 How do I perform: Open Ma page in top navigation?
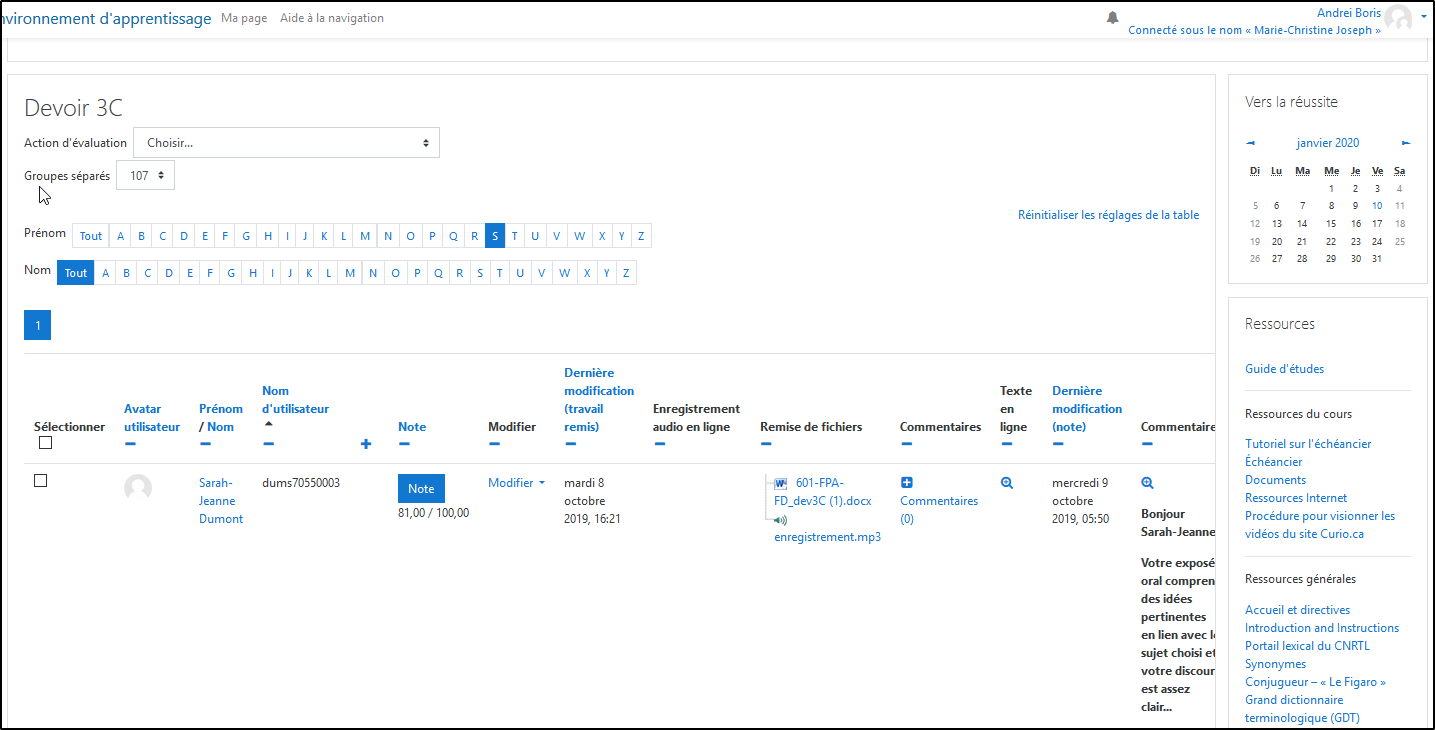(x=244, y=18)
